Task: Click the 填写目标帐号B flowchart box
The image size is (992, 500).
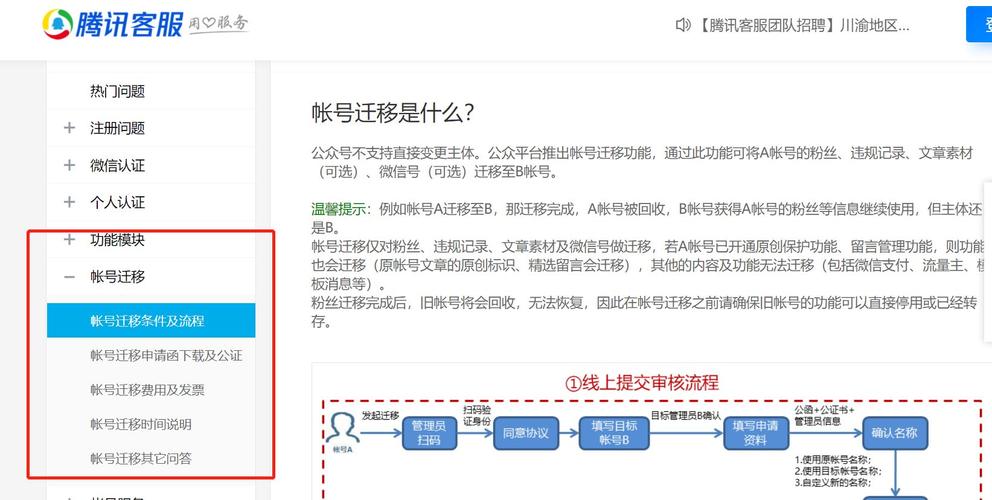Action: [614, 433]
